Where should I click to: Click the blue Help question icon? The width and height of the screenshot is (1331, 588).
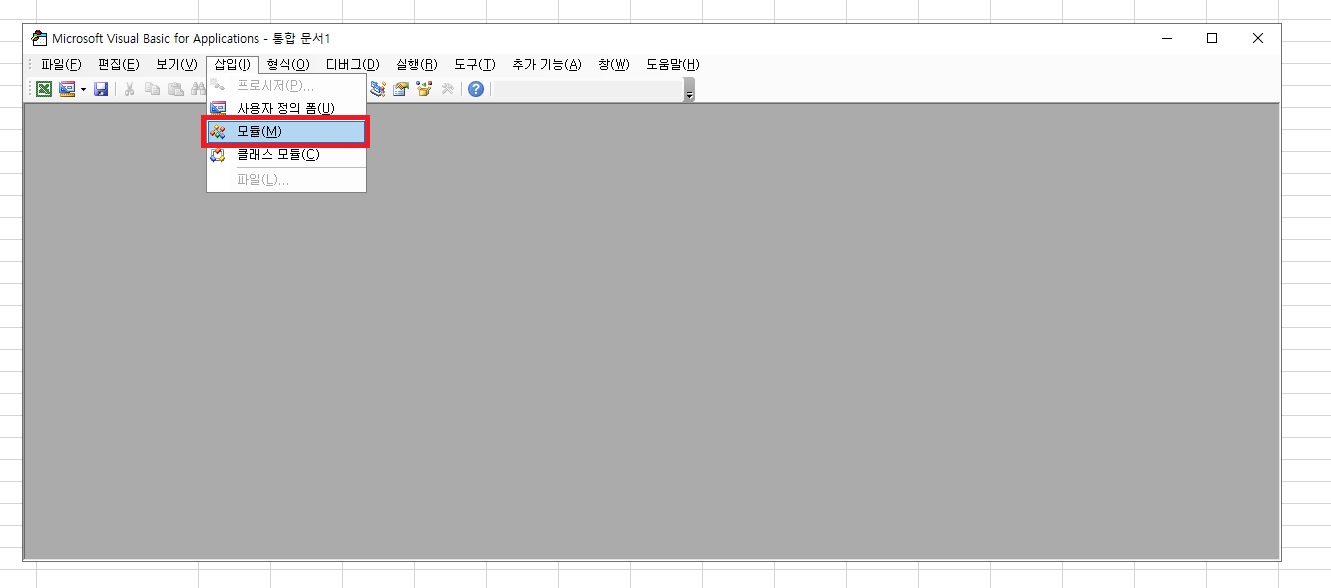(476, 89)
